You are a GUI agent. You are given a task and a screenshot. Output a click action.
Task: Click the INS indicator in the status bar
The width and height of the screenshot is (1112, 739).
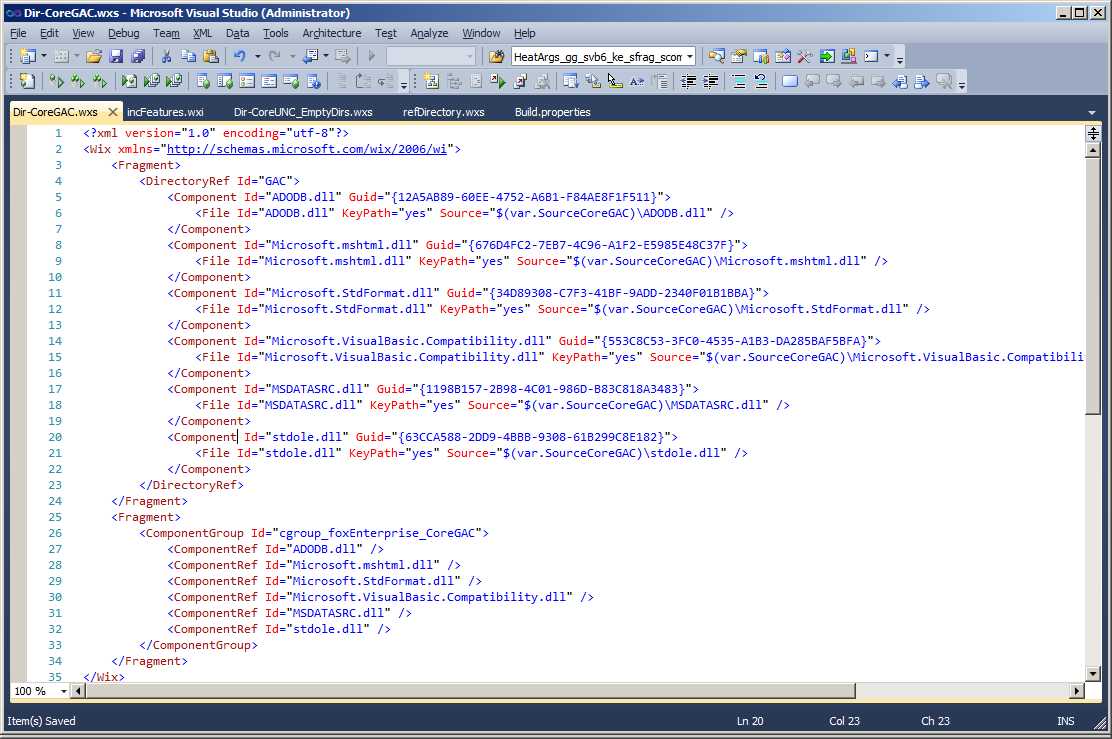(x=1065, y=721)
